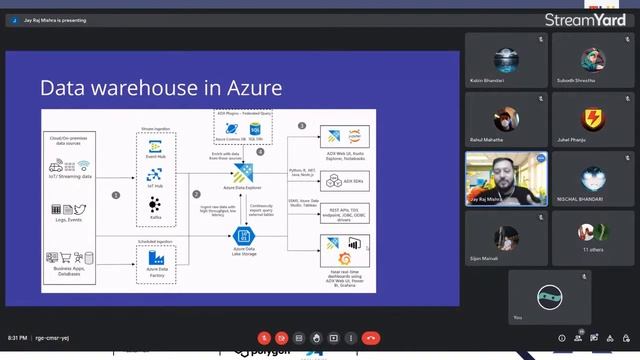Select Subodh Shrestha's participant tile
The height and width of the screenshot is (360, 640).
tap(593, 60)
